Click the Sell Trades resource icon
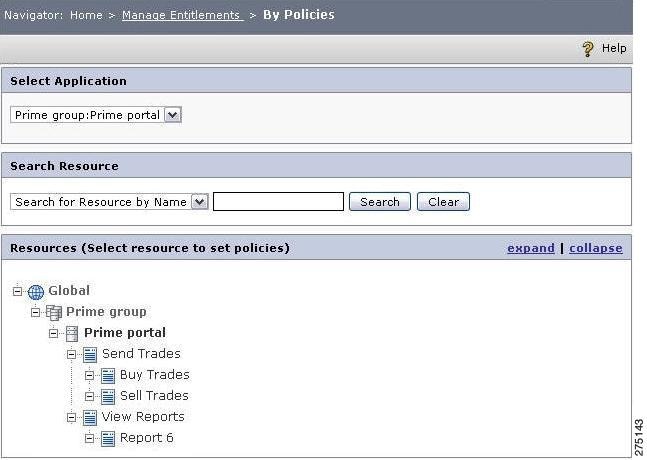This screenshot has height=460, width=647. pyautogui.click(x=108, y=397)
